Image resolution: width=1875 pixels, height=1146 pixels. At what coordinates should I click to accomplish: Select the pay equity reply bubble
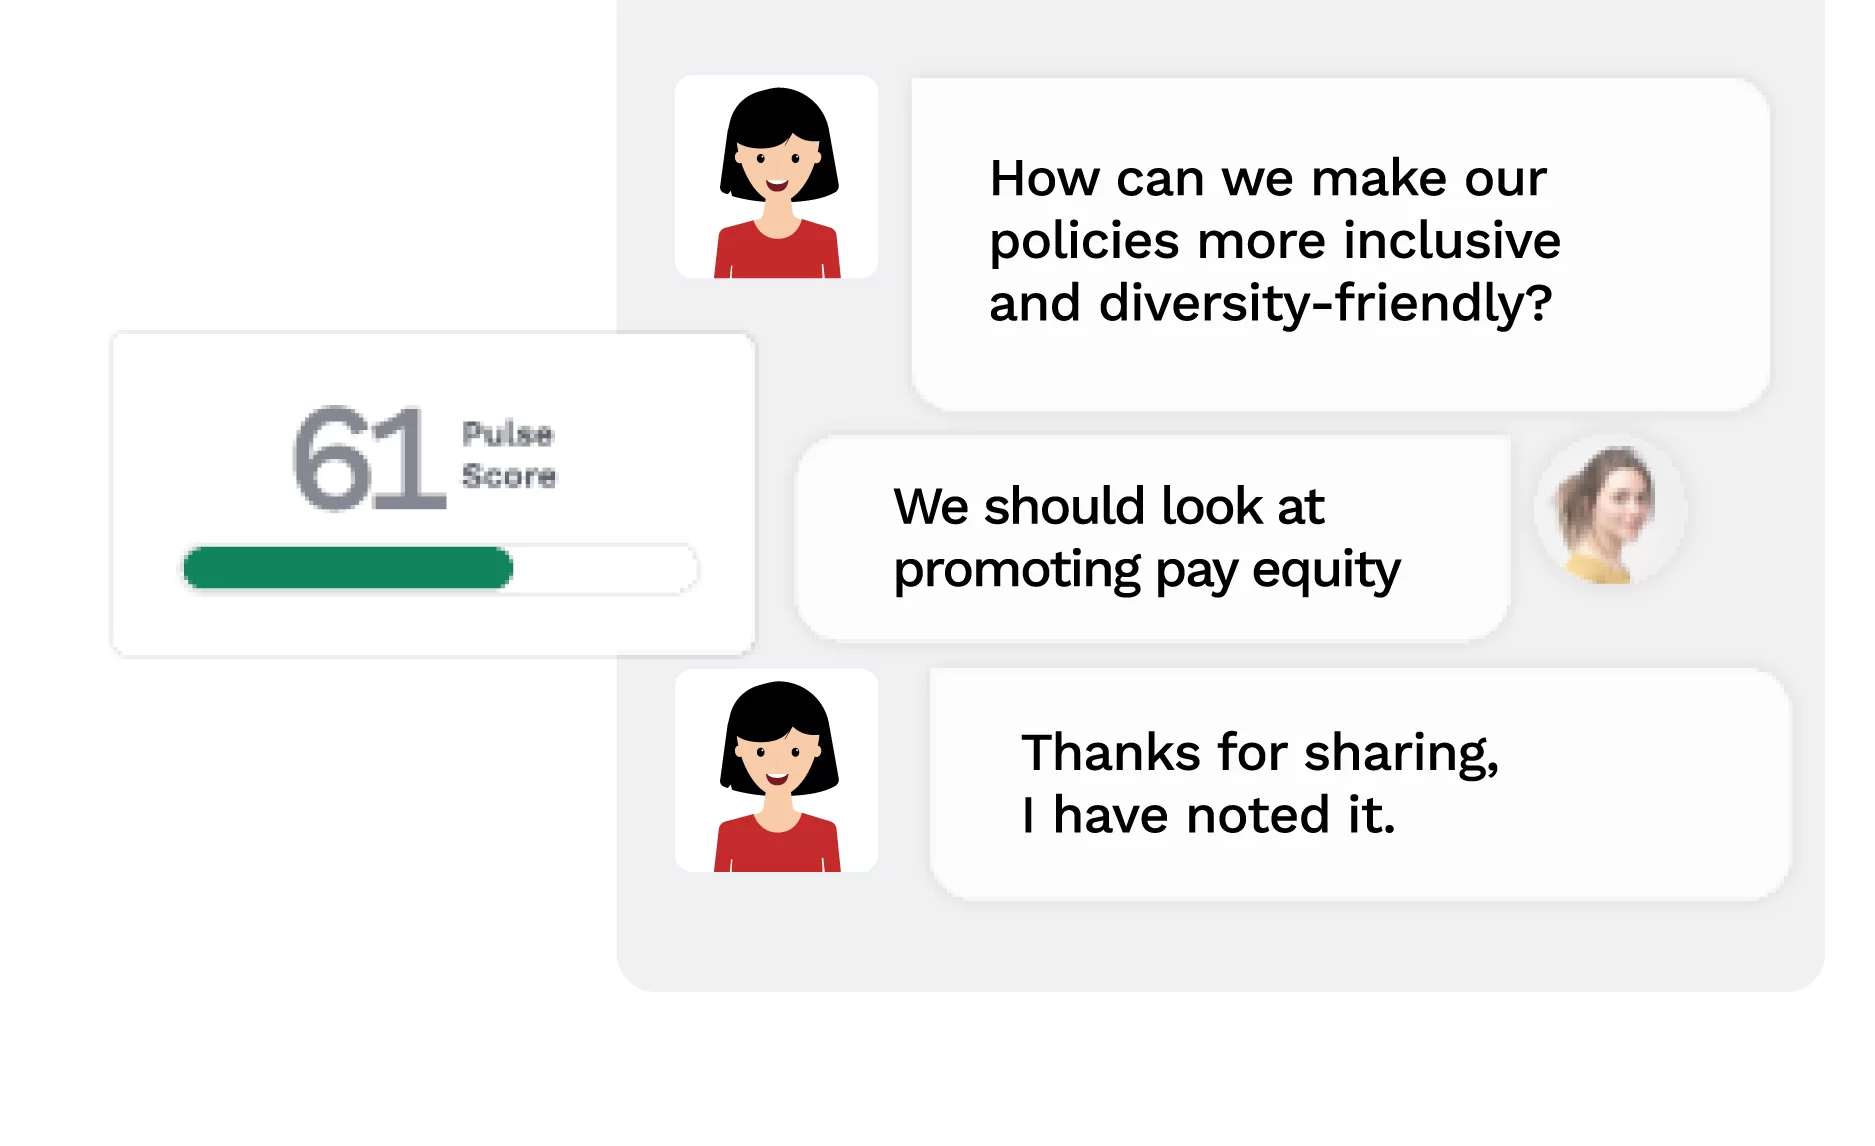tap(1153, 538)
